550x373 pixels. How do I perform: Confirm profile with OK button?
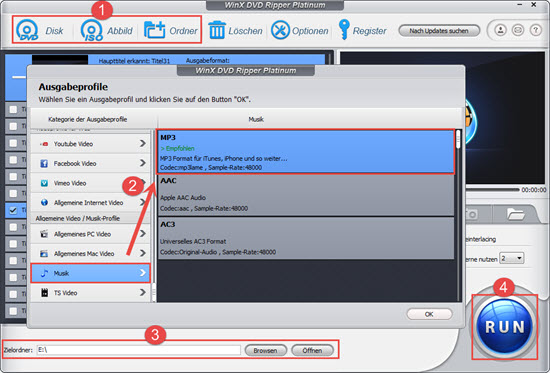click(x=429, y=314)
